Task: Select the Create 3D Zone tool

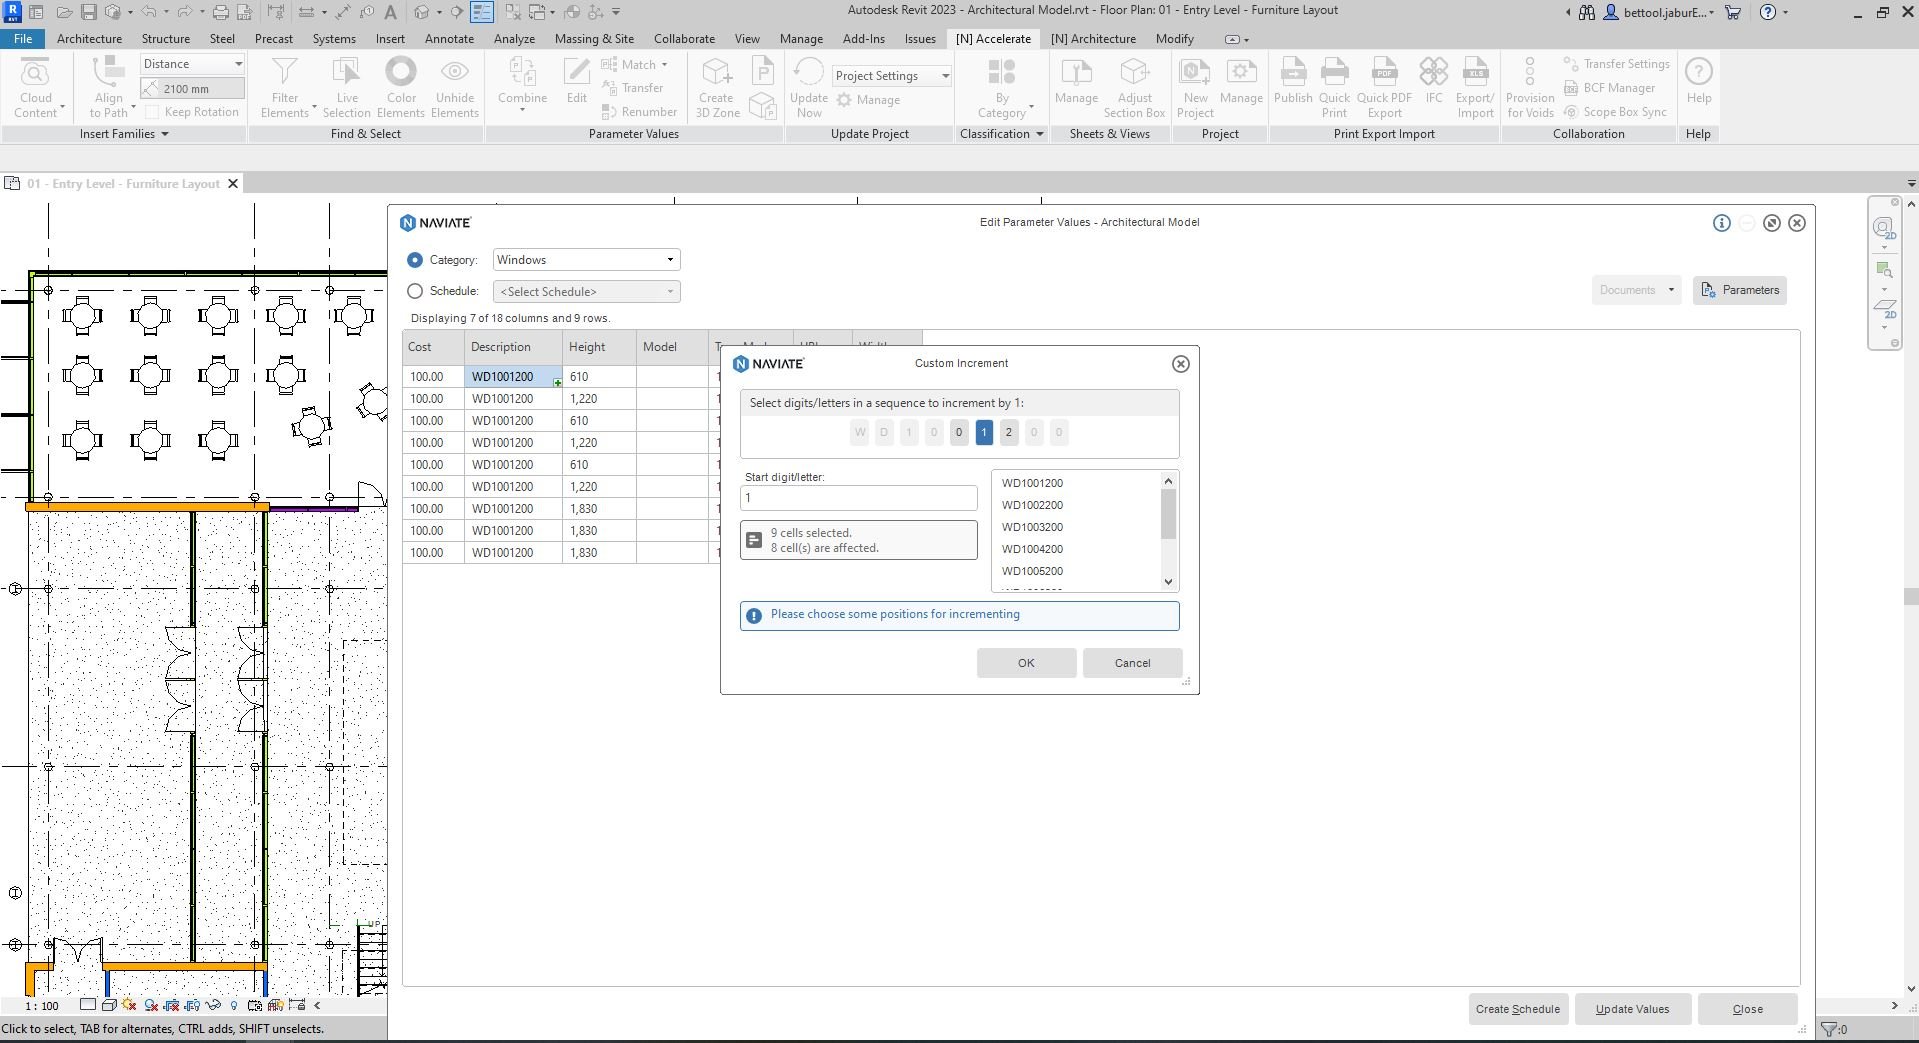Action: coord(716,85)
